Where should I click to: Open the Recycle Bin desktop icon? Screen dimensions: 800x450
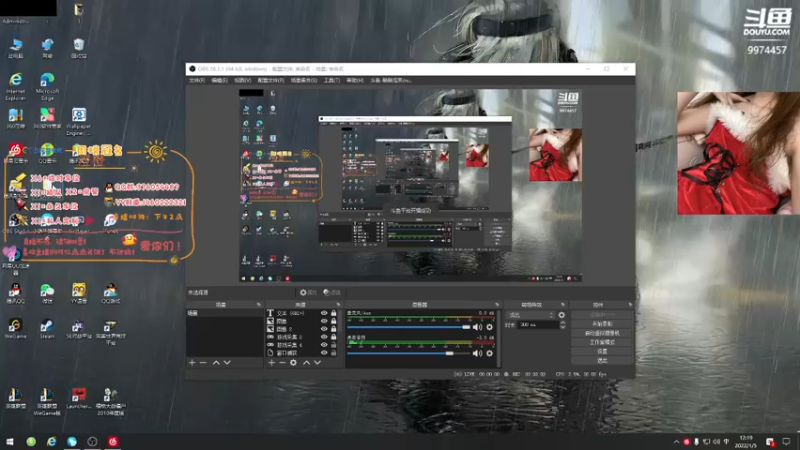click(x=79, y=48)
